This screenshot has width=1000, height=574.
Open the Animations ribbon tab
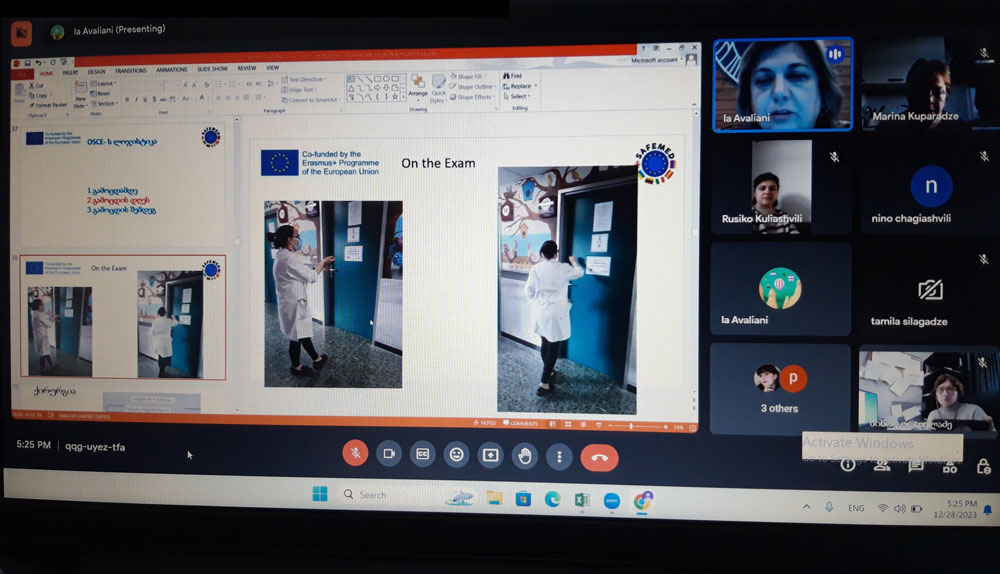point(171,70)
